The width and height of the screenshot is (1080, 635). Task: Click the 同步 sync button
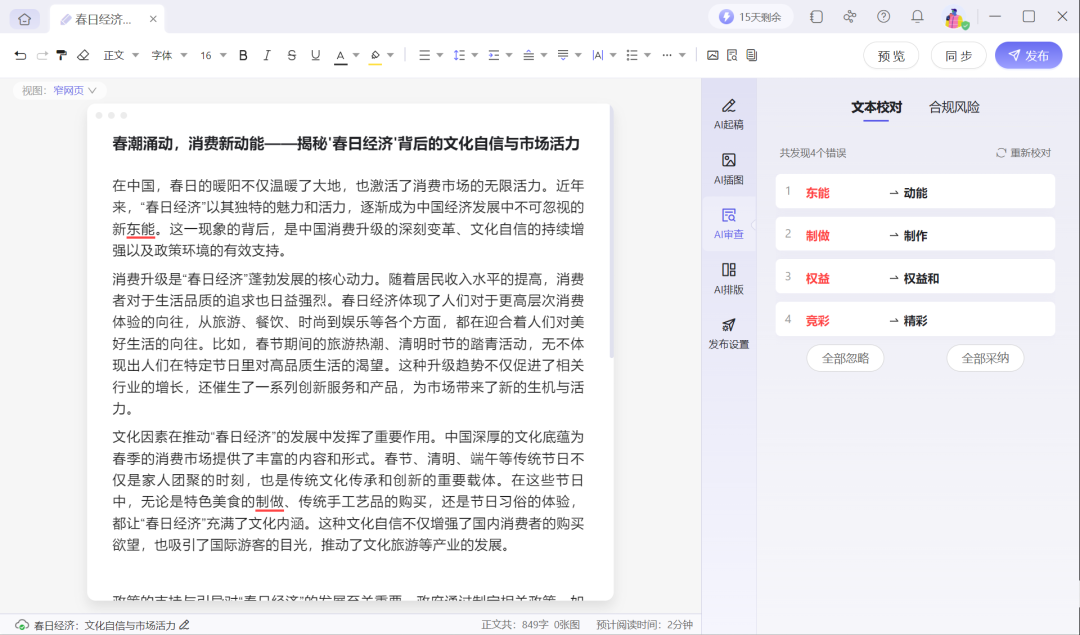point(958,56)
